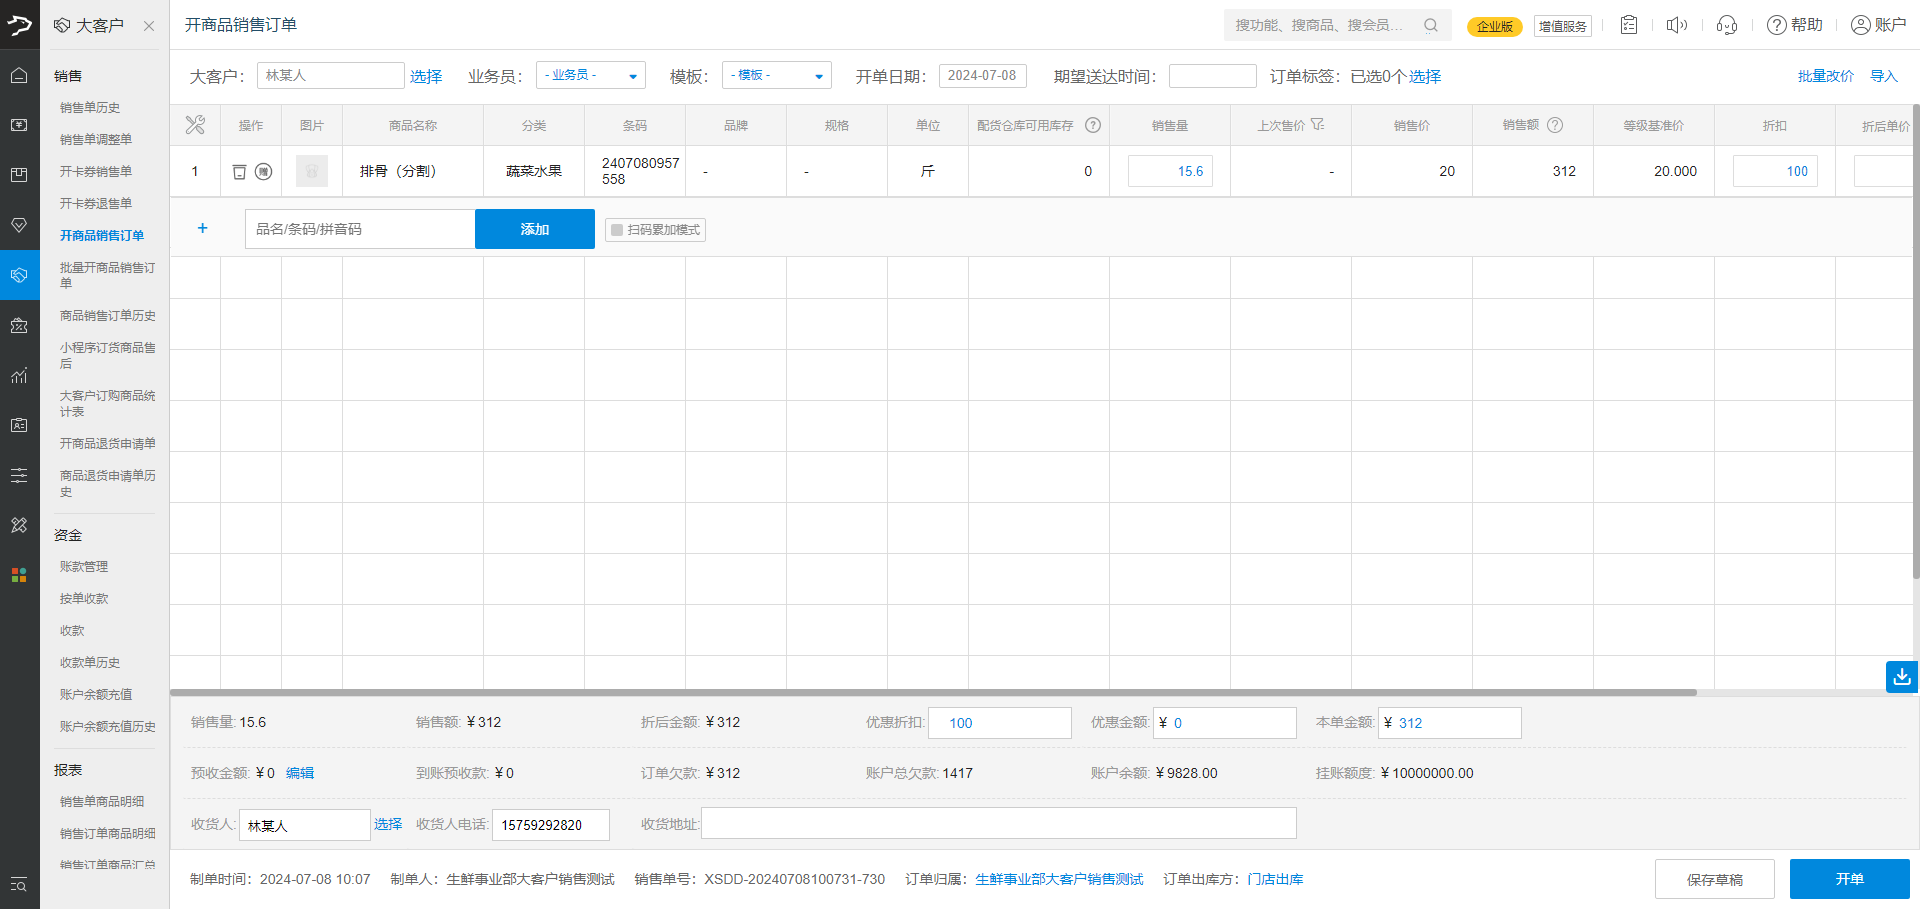Enable the 扫码累加模式 checkbox

click(617, 230)
